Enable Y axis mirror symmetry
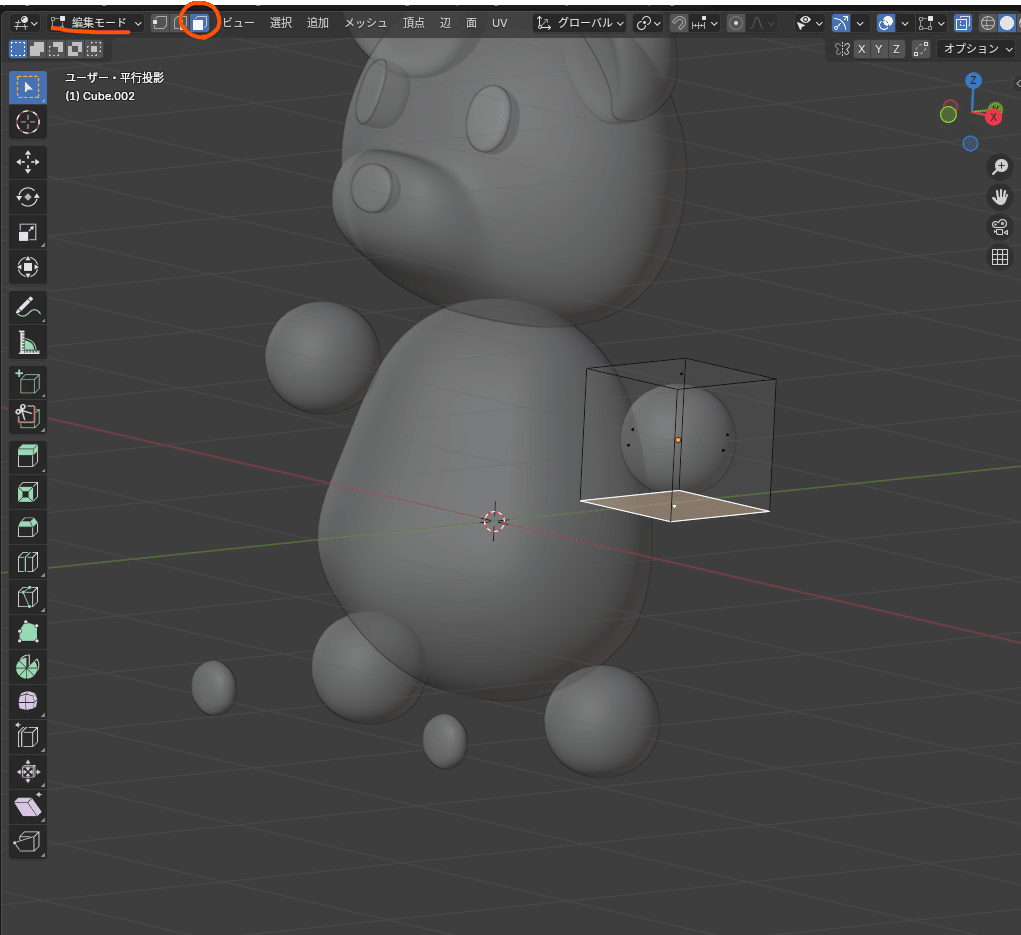The height and width of the screenshot is (935, 1021). coord(879,49)
